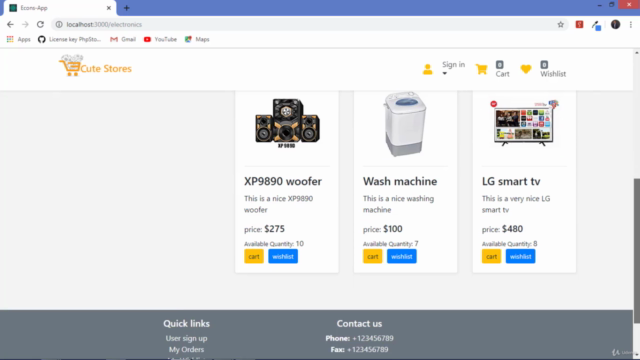Click the cart count badge
This screenshot has width=640, height=360.
[500, 64]
